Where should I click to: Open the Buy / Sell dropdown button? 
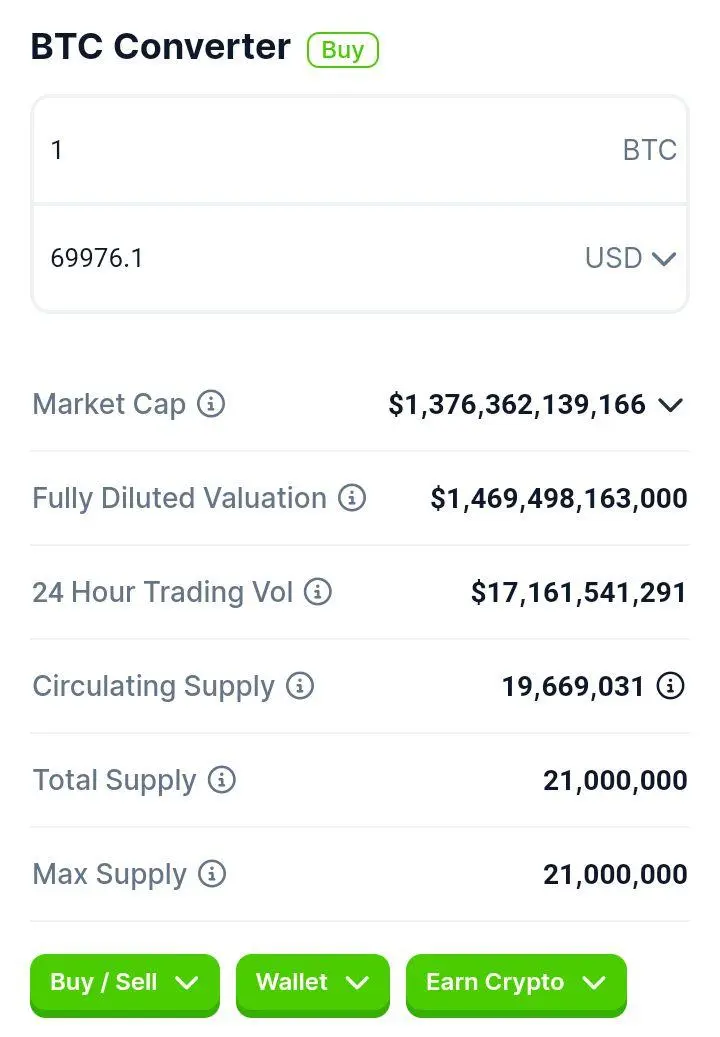coord(124,983)
